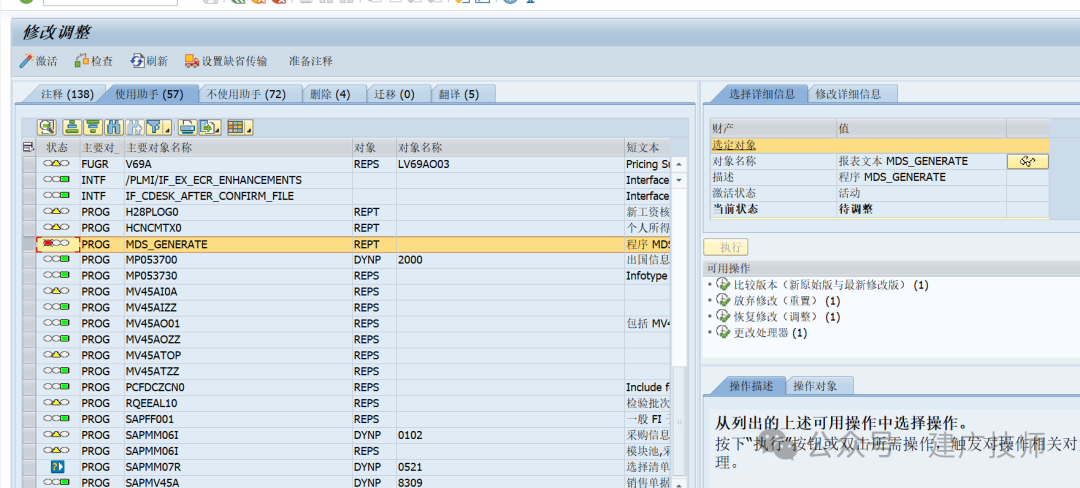This screenshot has height=488, width=1080.
Task: Click value 报表文本 MDS_GENERATE
Action: [903, 161]
